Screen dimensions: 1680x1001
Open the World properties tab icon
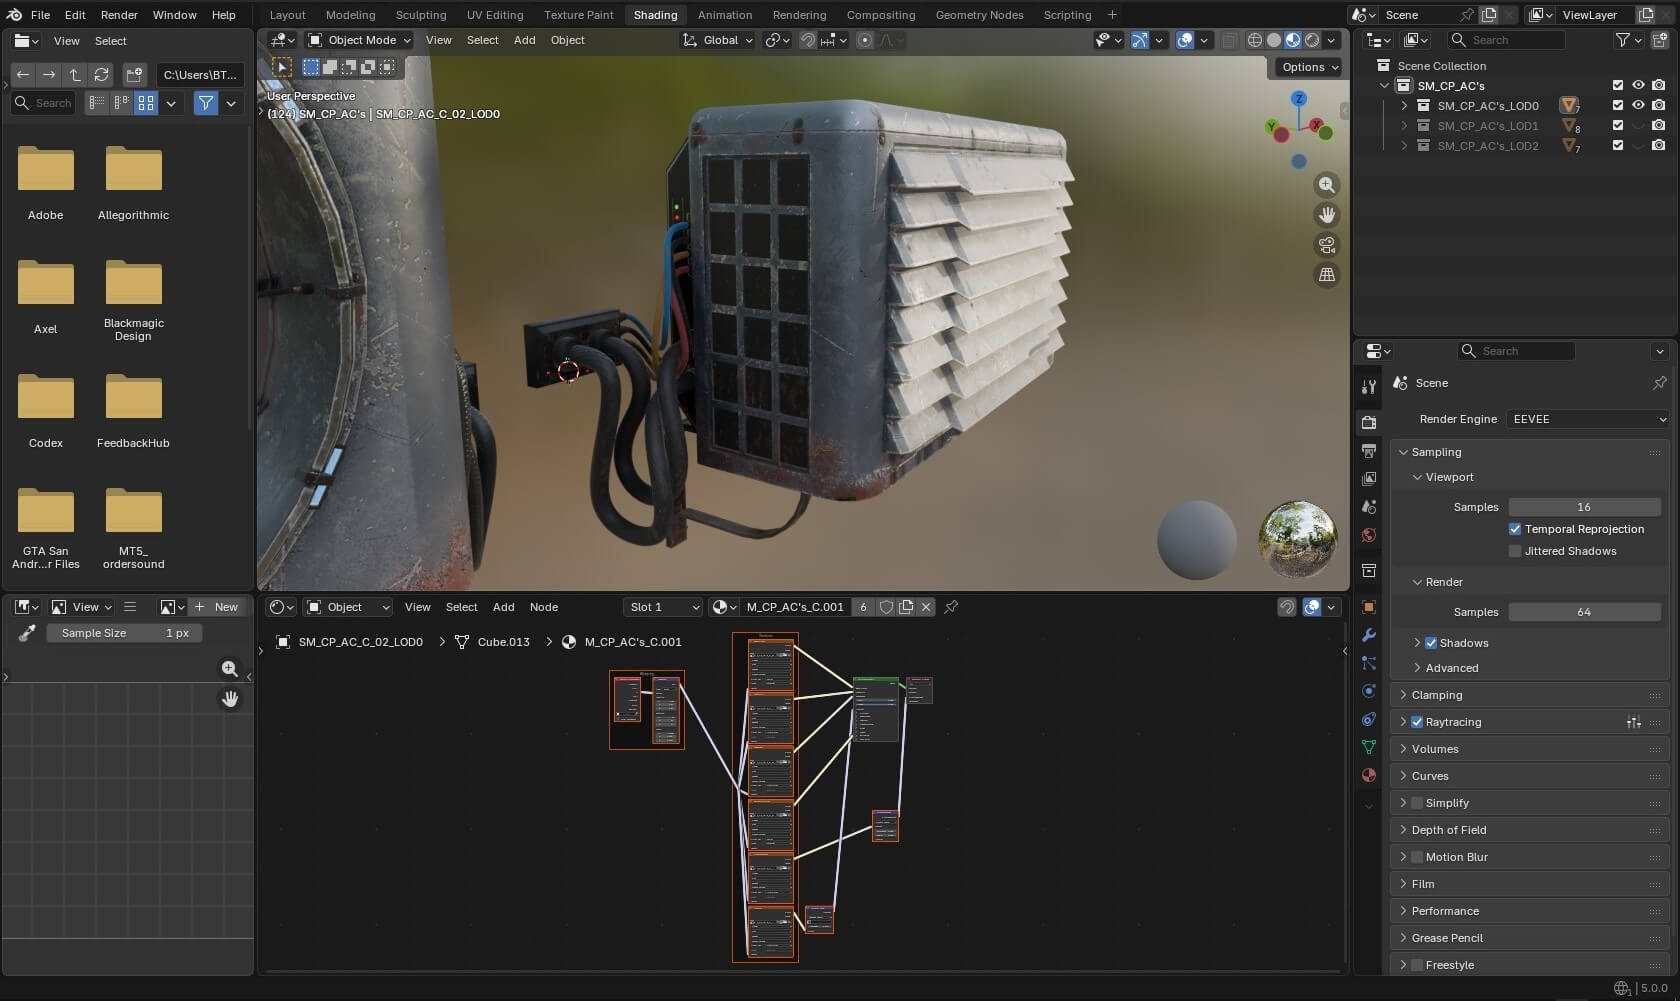click(x=1369, y=535)
